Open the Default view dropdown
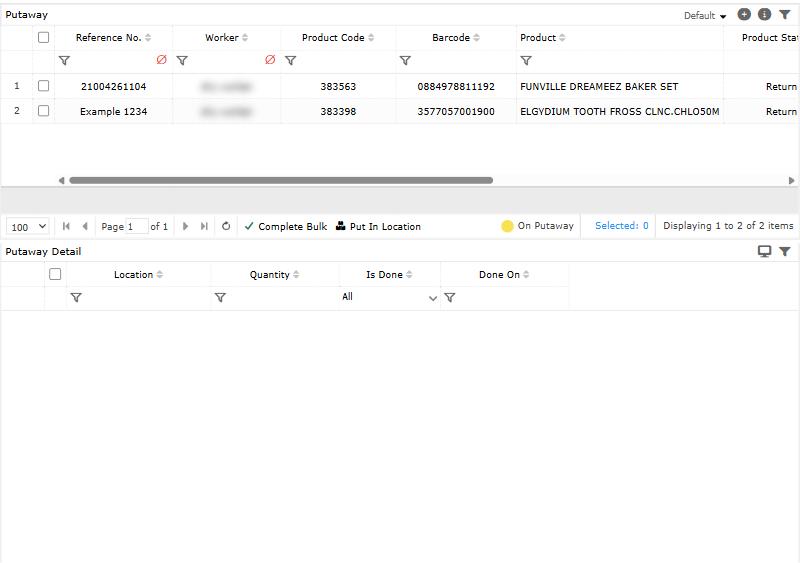Viewport: 800px width, 563px height. 705,16
